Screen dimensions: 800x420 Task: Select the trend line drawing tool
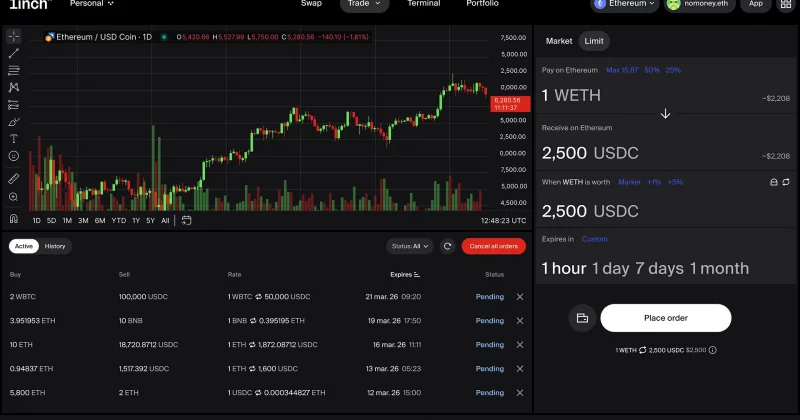[14, 53]
